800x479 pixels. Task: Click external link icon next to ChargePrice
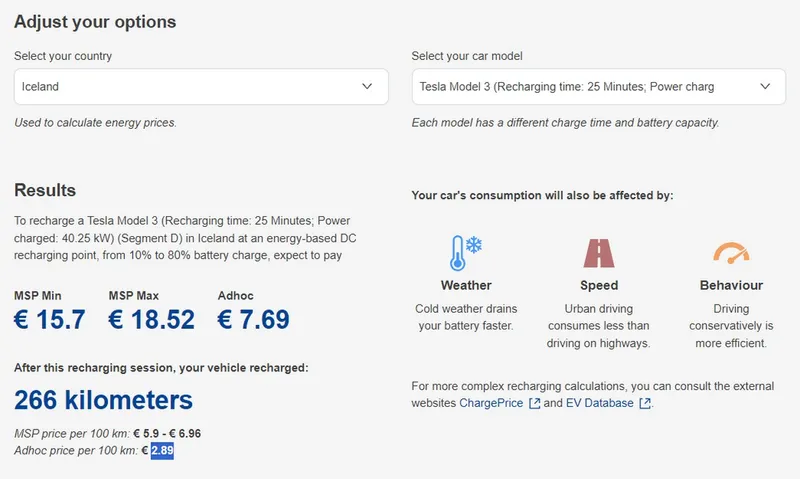coord(534,404)
